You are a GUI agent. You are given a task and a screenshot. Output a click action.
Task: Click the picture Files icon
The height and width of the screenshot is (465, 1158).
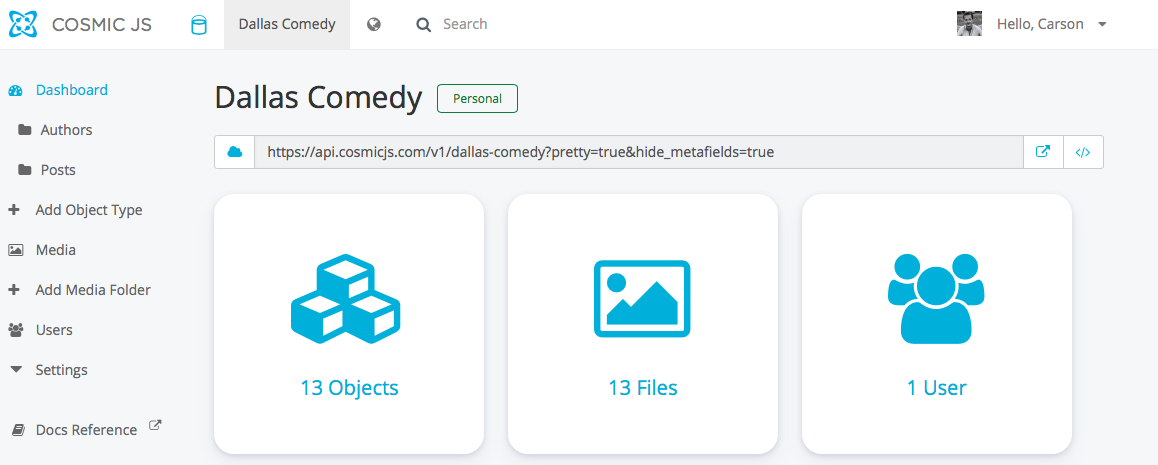point(642,299)
